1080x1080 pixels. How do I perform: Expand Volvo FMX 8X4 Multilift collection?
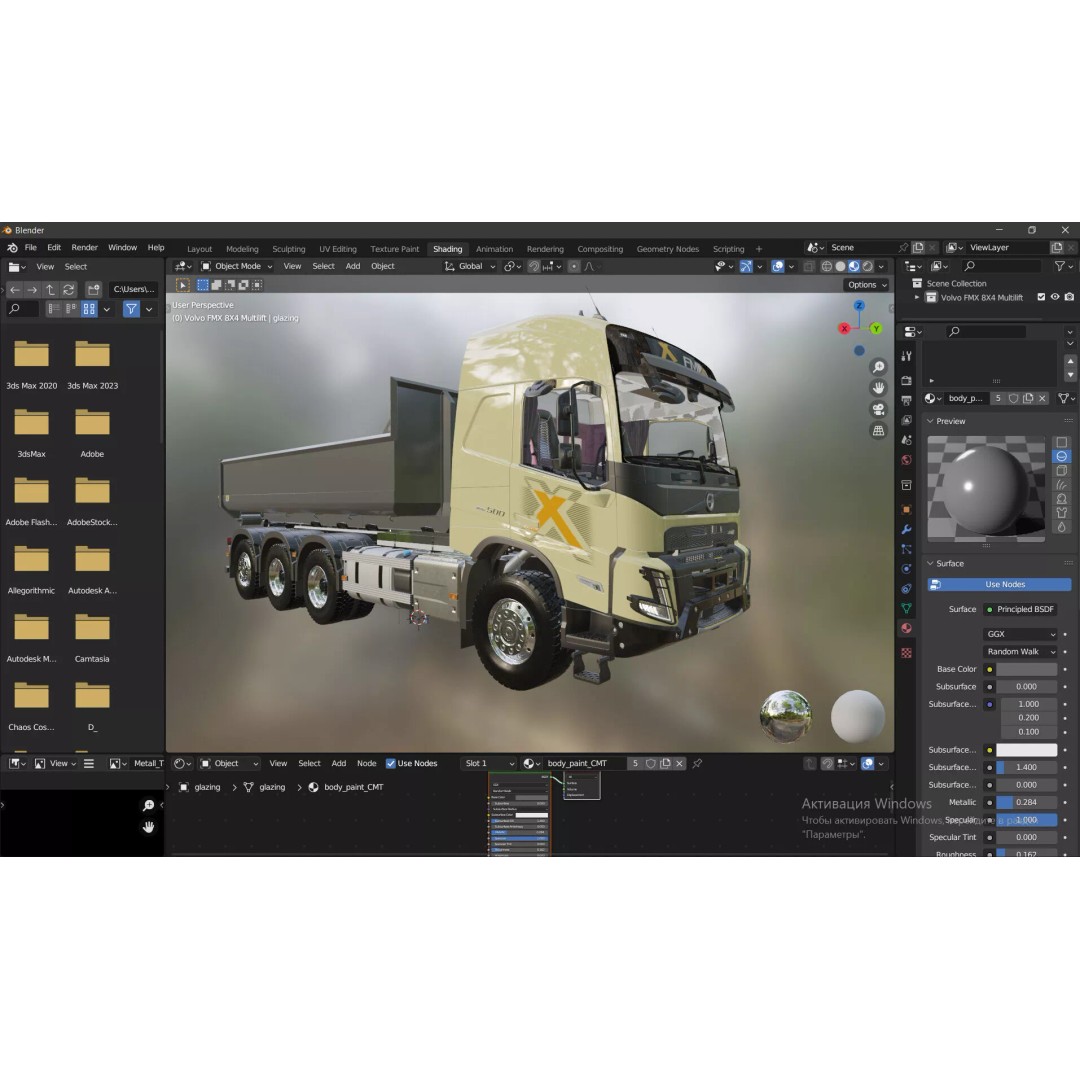917,298
